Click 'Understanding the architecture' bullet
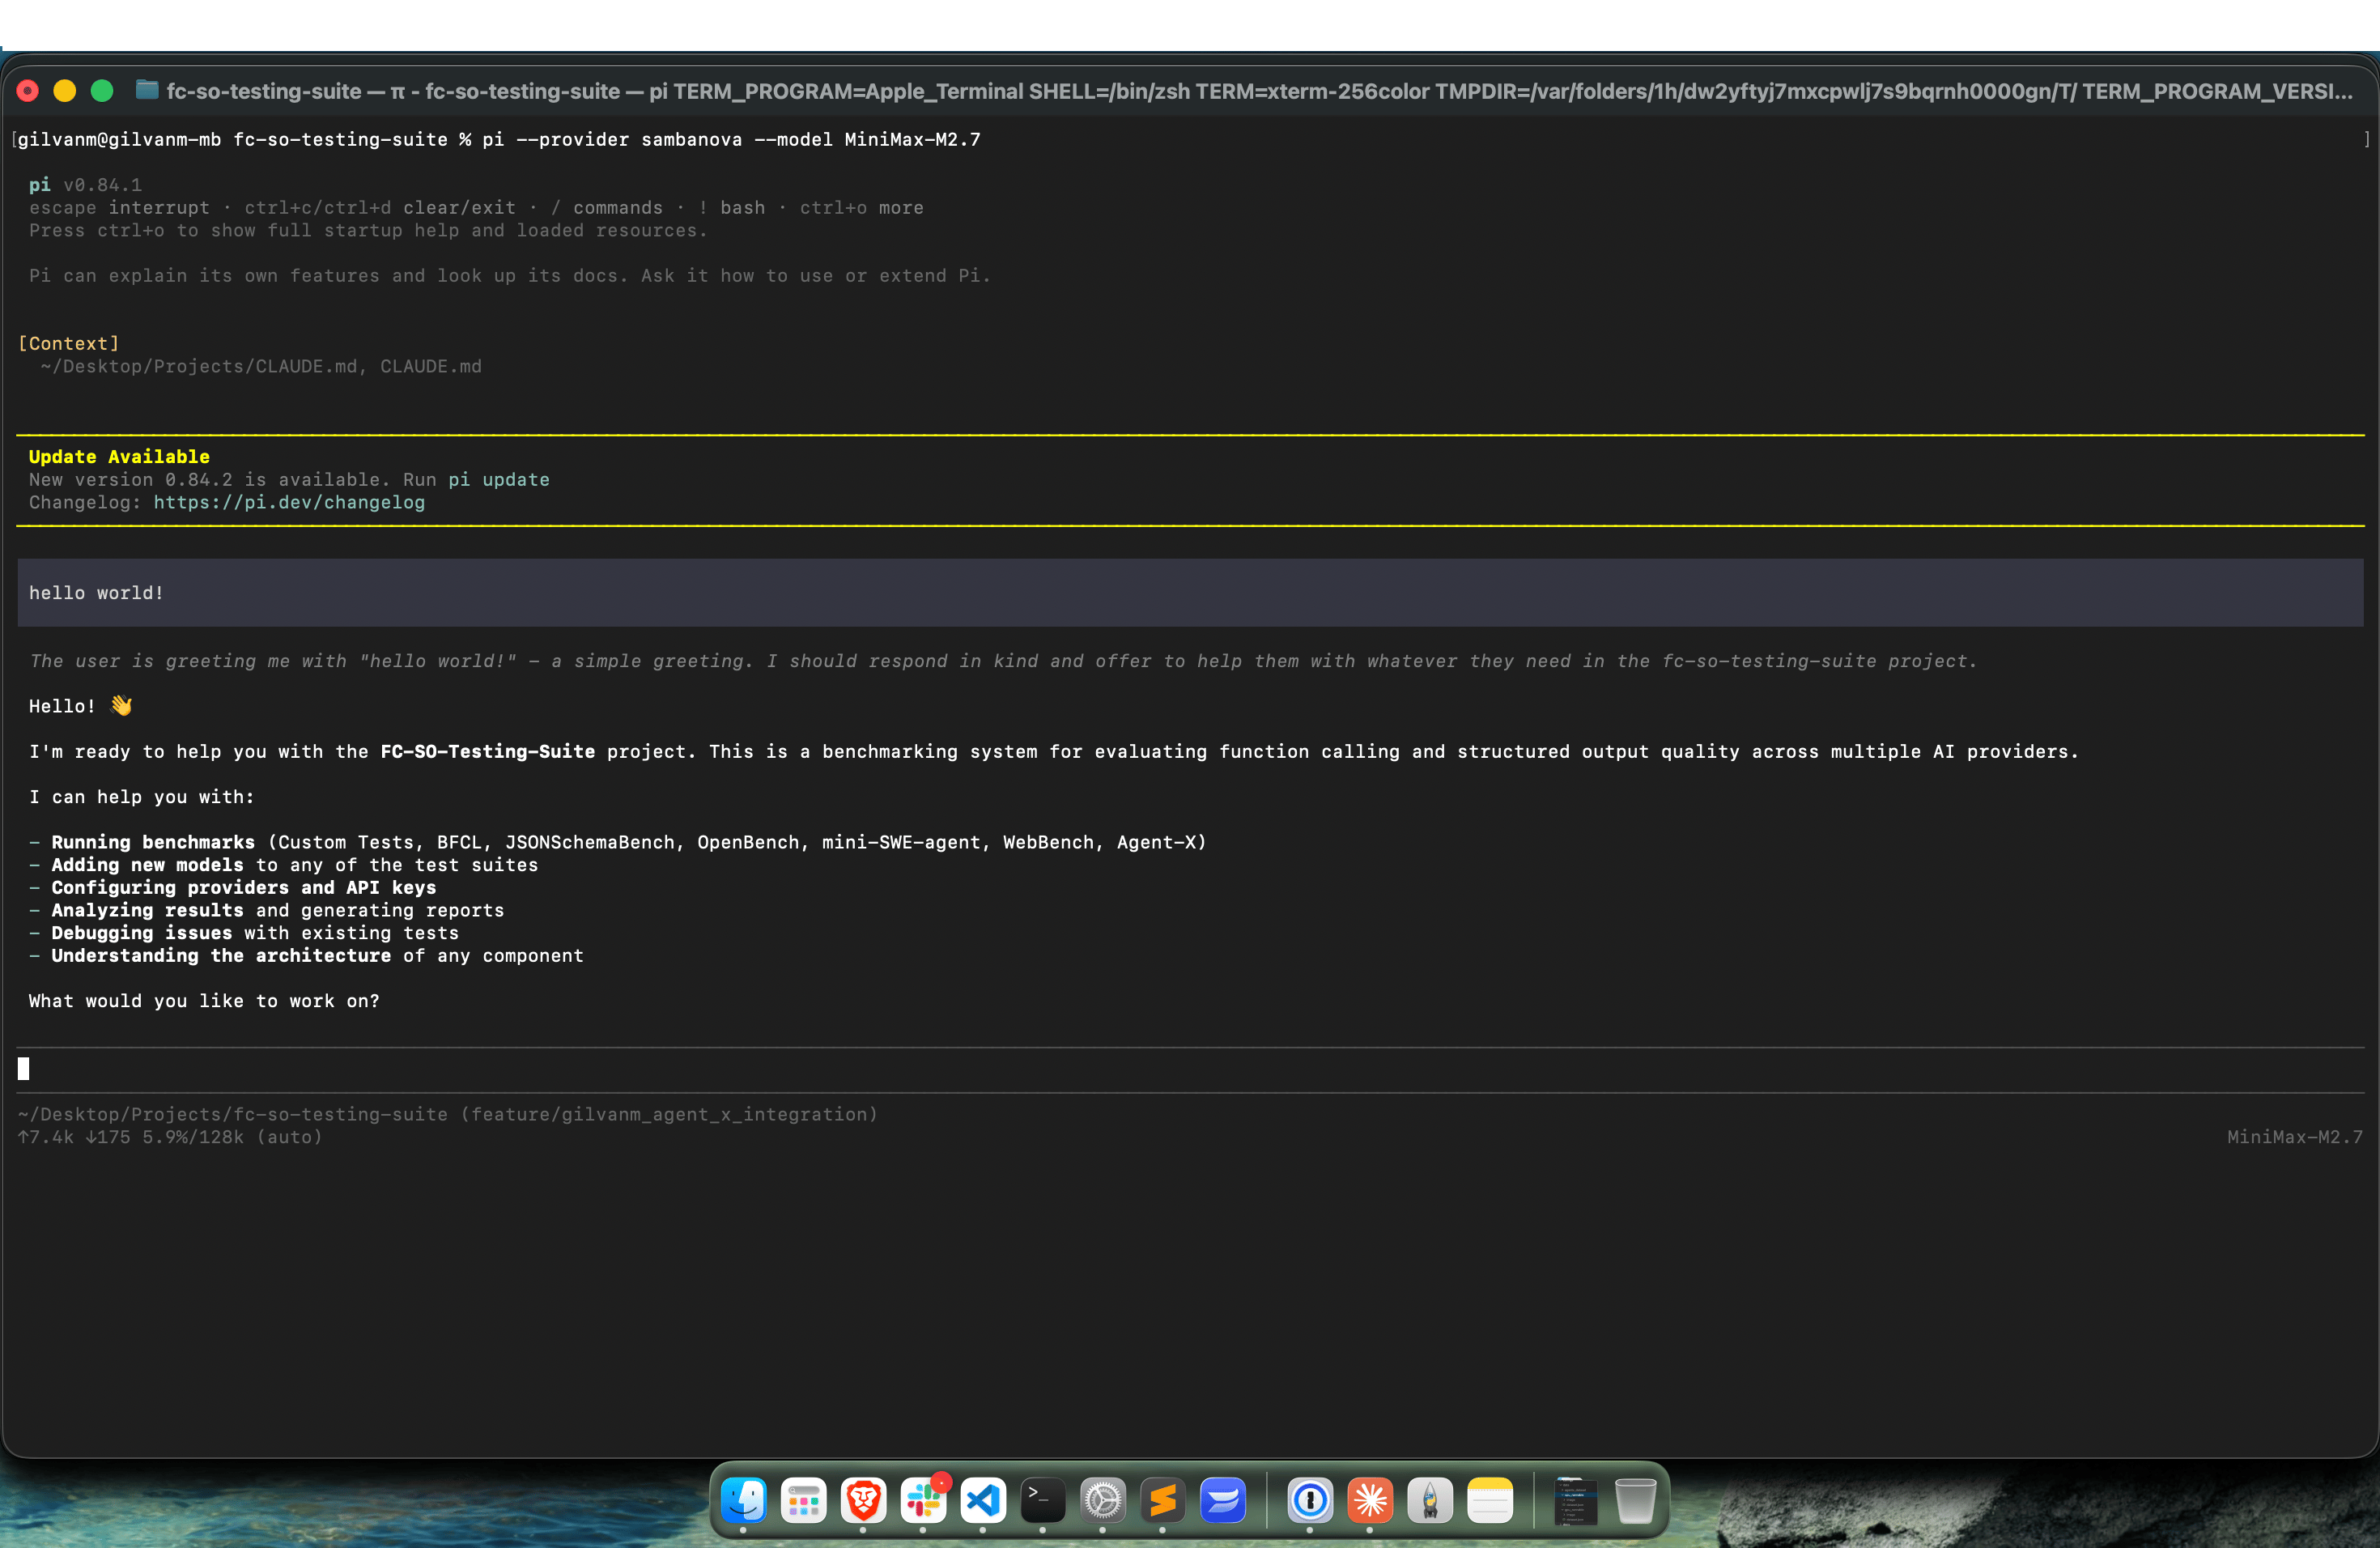 pyautogui.click(x=306, y=955)
